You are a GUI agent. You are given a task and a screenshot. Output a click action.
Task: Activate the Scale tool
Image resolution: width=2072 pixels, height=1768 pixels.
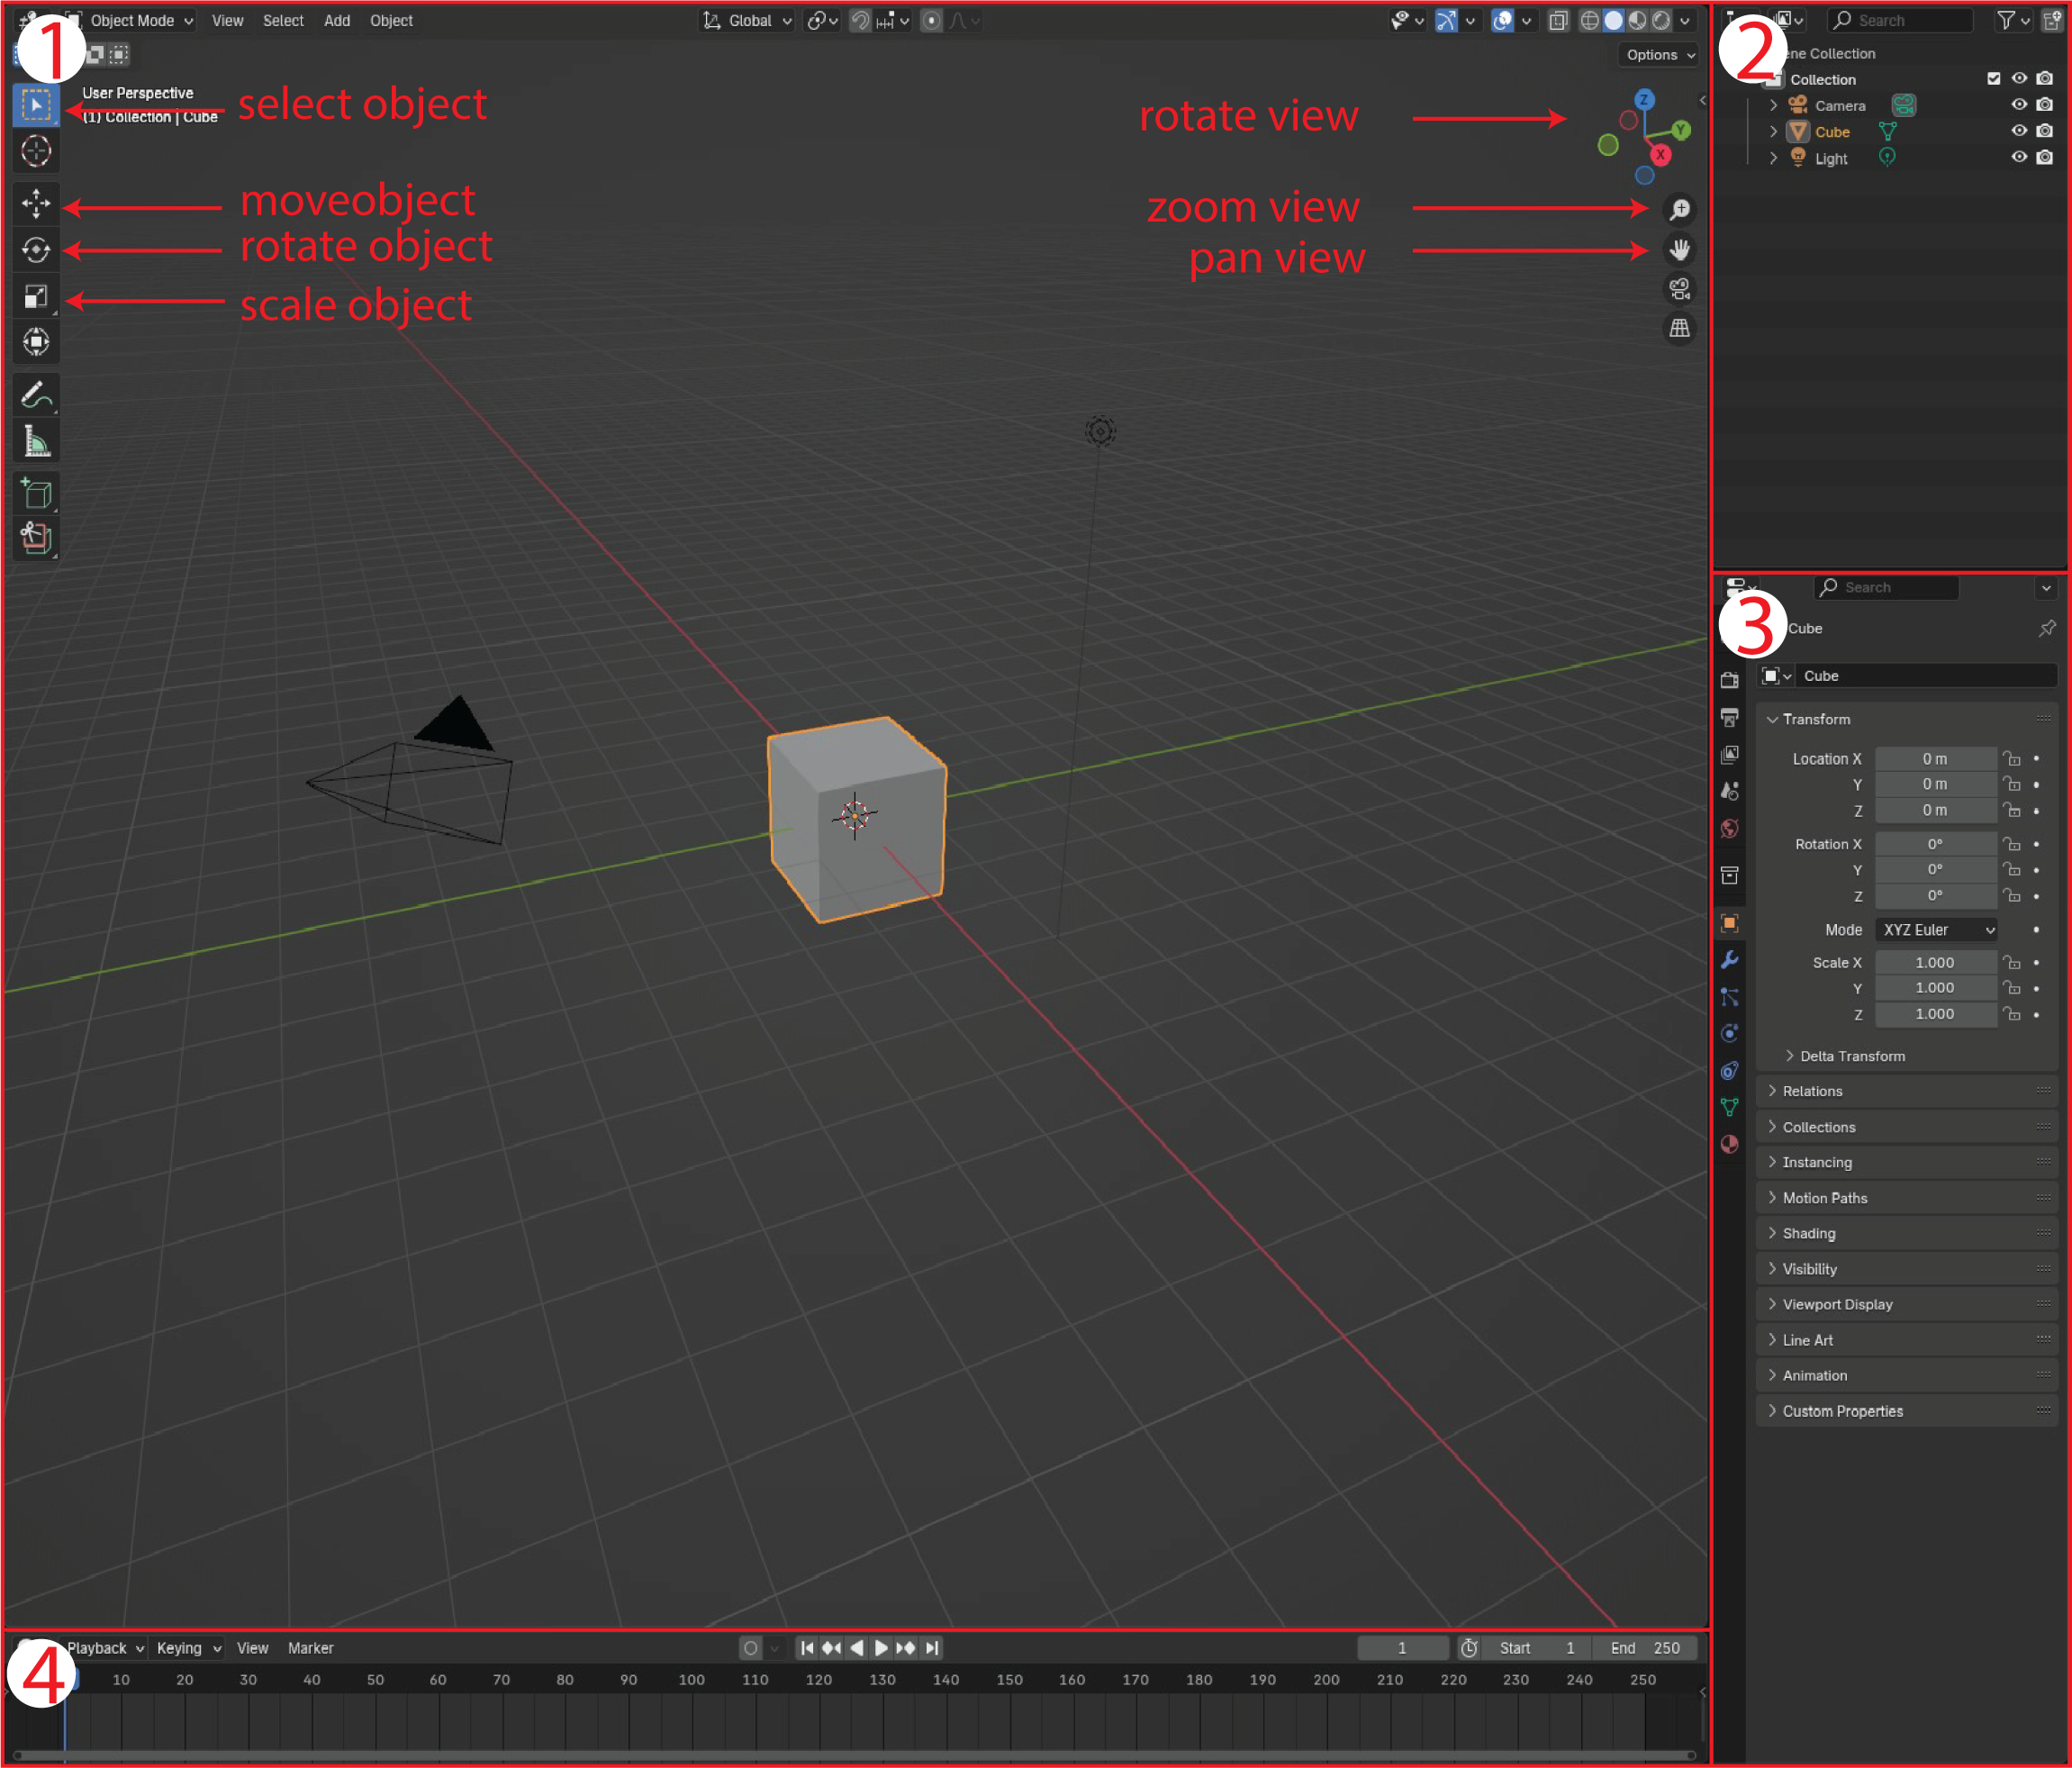pos(36,296)
